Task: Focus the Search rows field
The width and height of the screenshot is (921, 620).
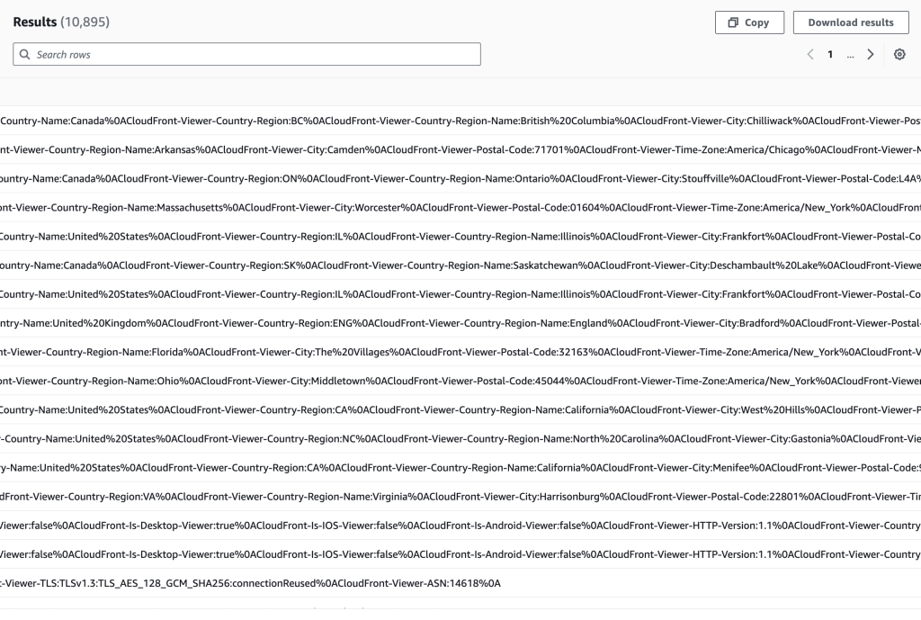Action: [x=247, y=54]
